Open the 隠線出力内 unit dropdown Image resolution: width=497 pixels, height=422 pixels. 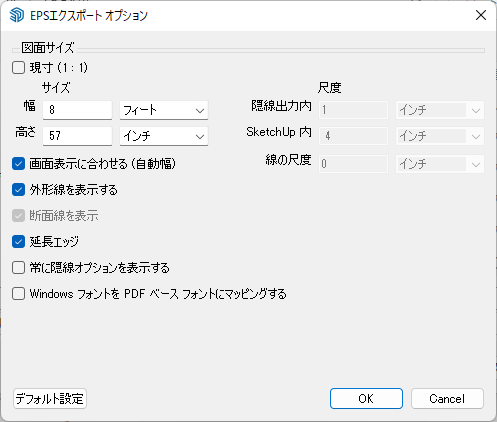[x=440, y=110]
